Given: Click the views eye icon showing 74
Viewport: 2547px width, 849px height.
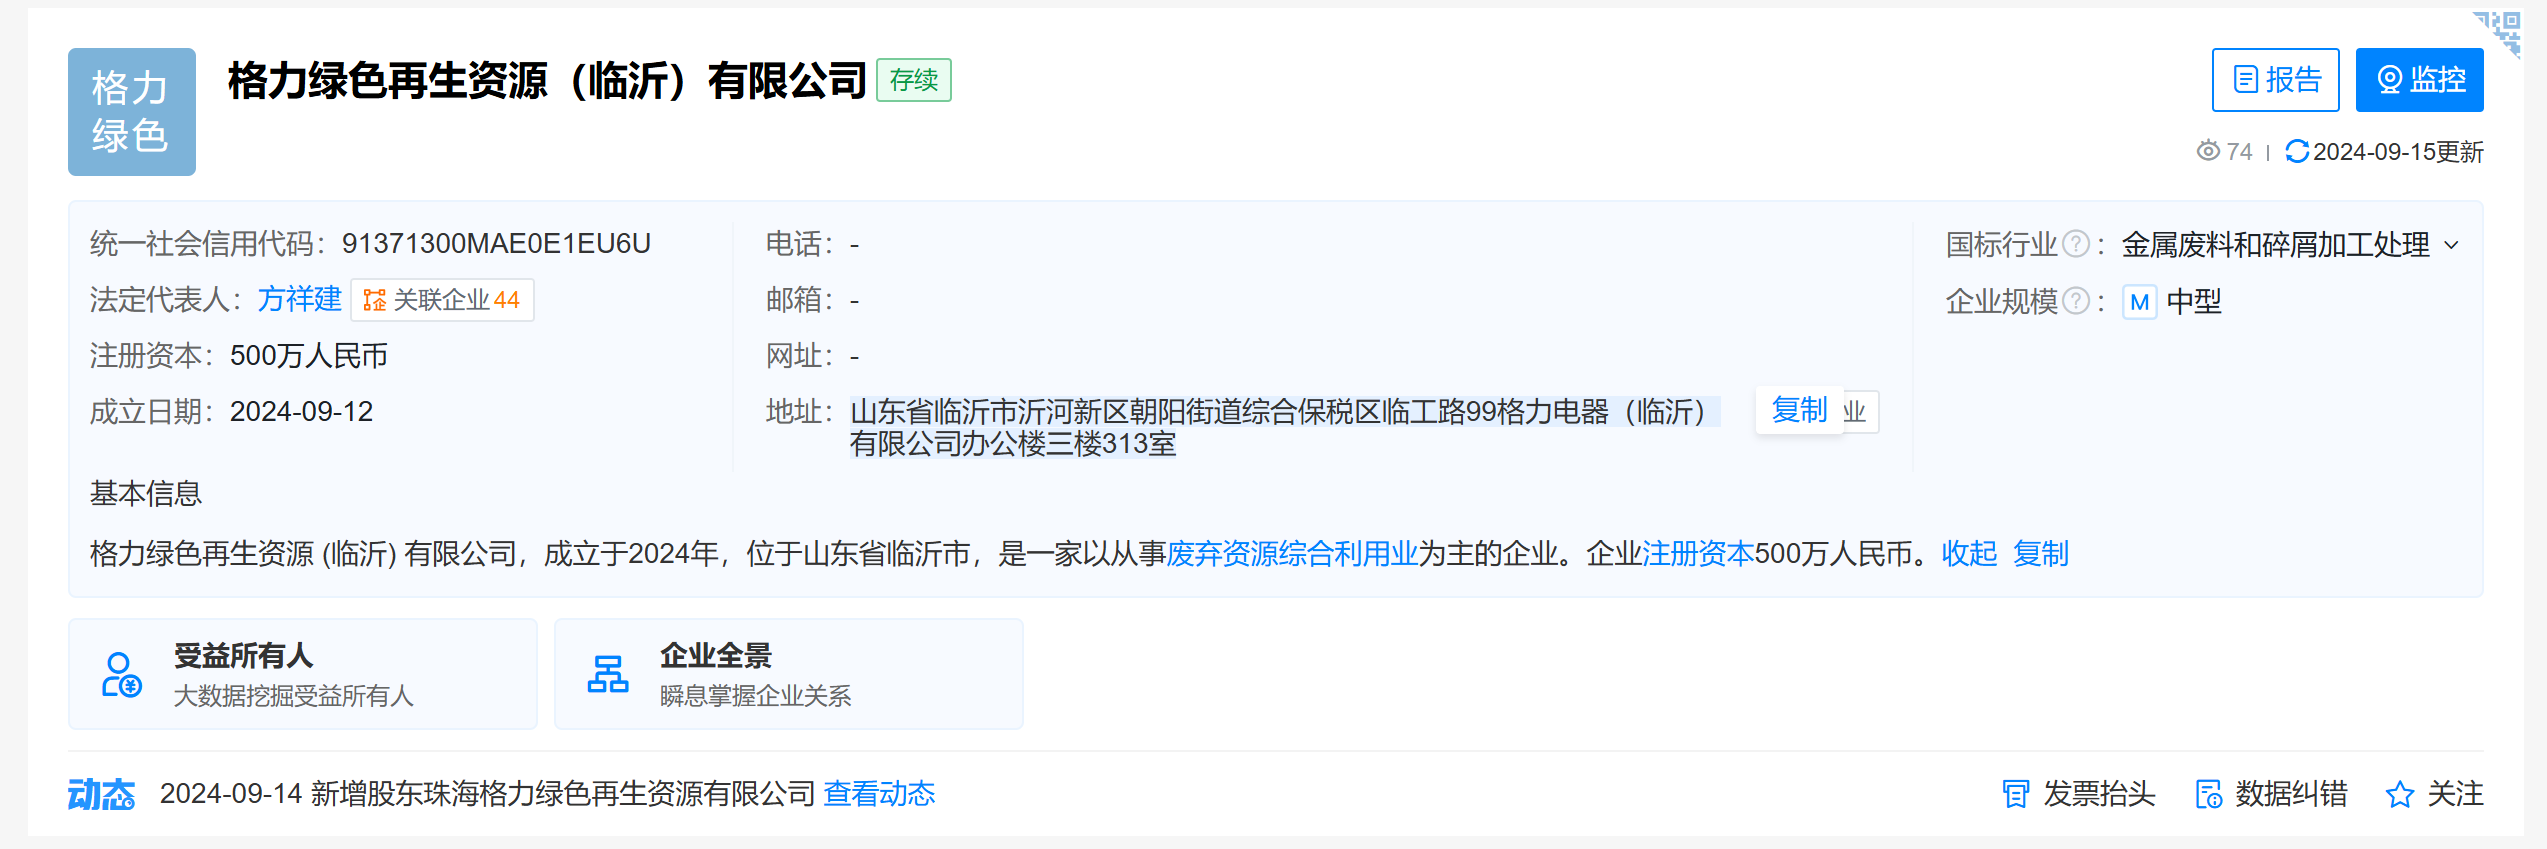Looking at the screenshot, I should point(2207,152).
